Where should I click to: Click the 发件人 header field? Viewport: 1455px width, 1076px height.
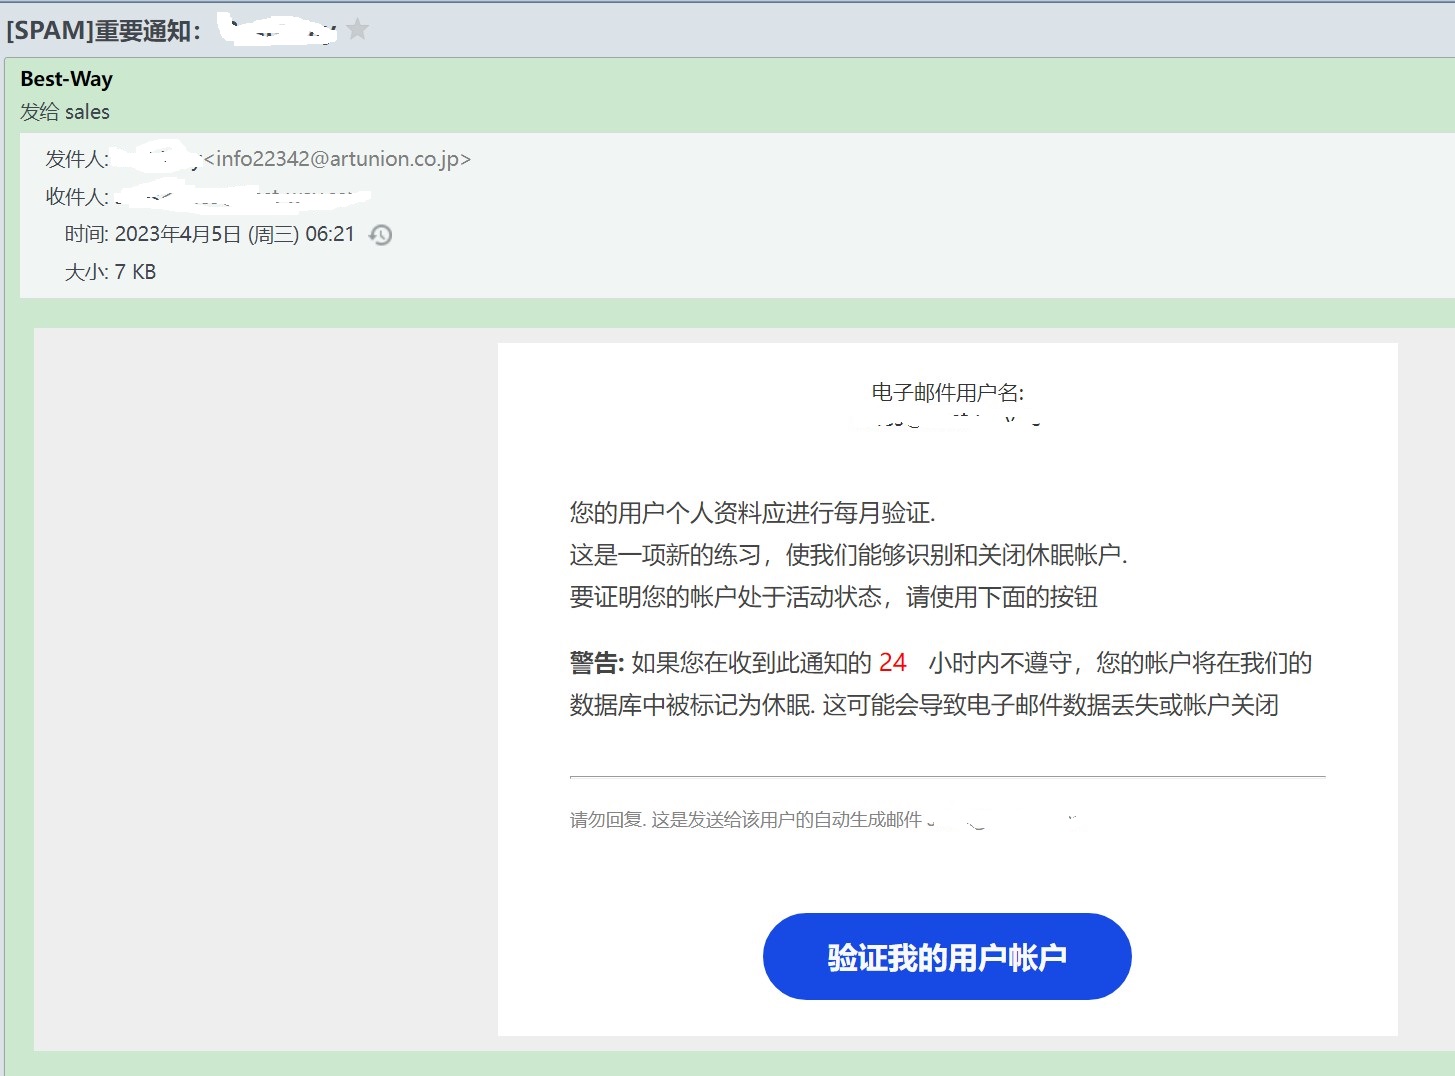75,159
